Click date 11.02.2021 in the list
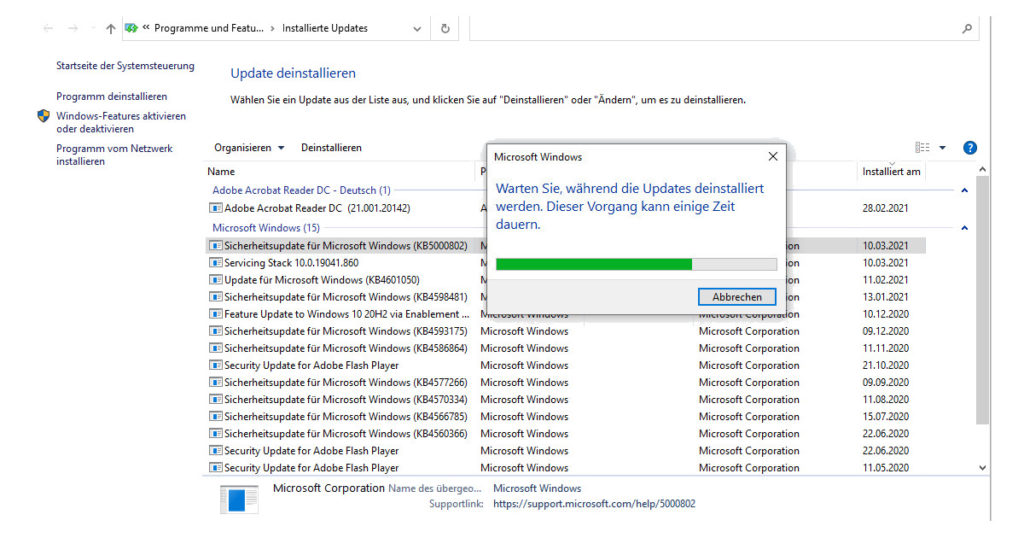Viewport: 1024px width, 538px height. click(885, 280)
